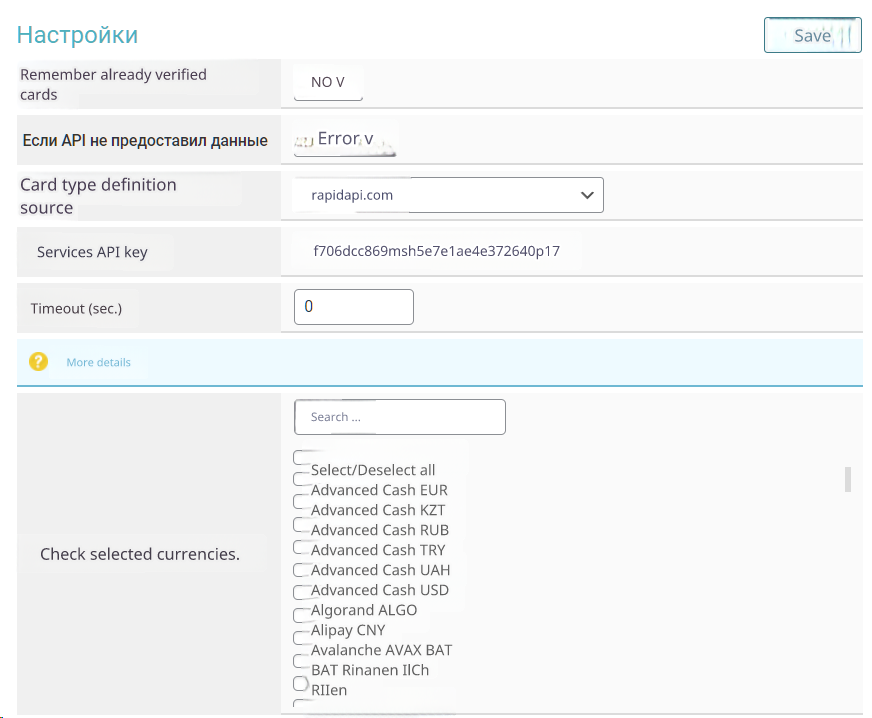Screen dimensions: 872x718
Task: Expand the Error dropdown for missing API data
Action: click(x=345, y=140)
